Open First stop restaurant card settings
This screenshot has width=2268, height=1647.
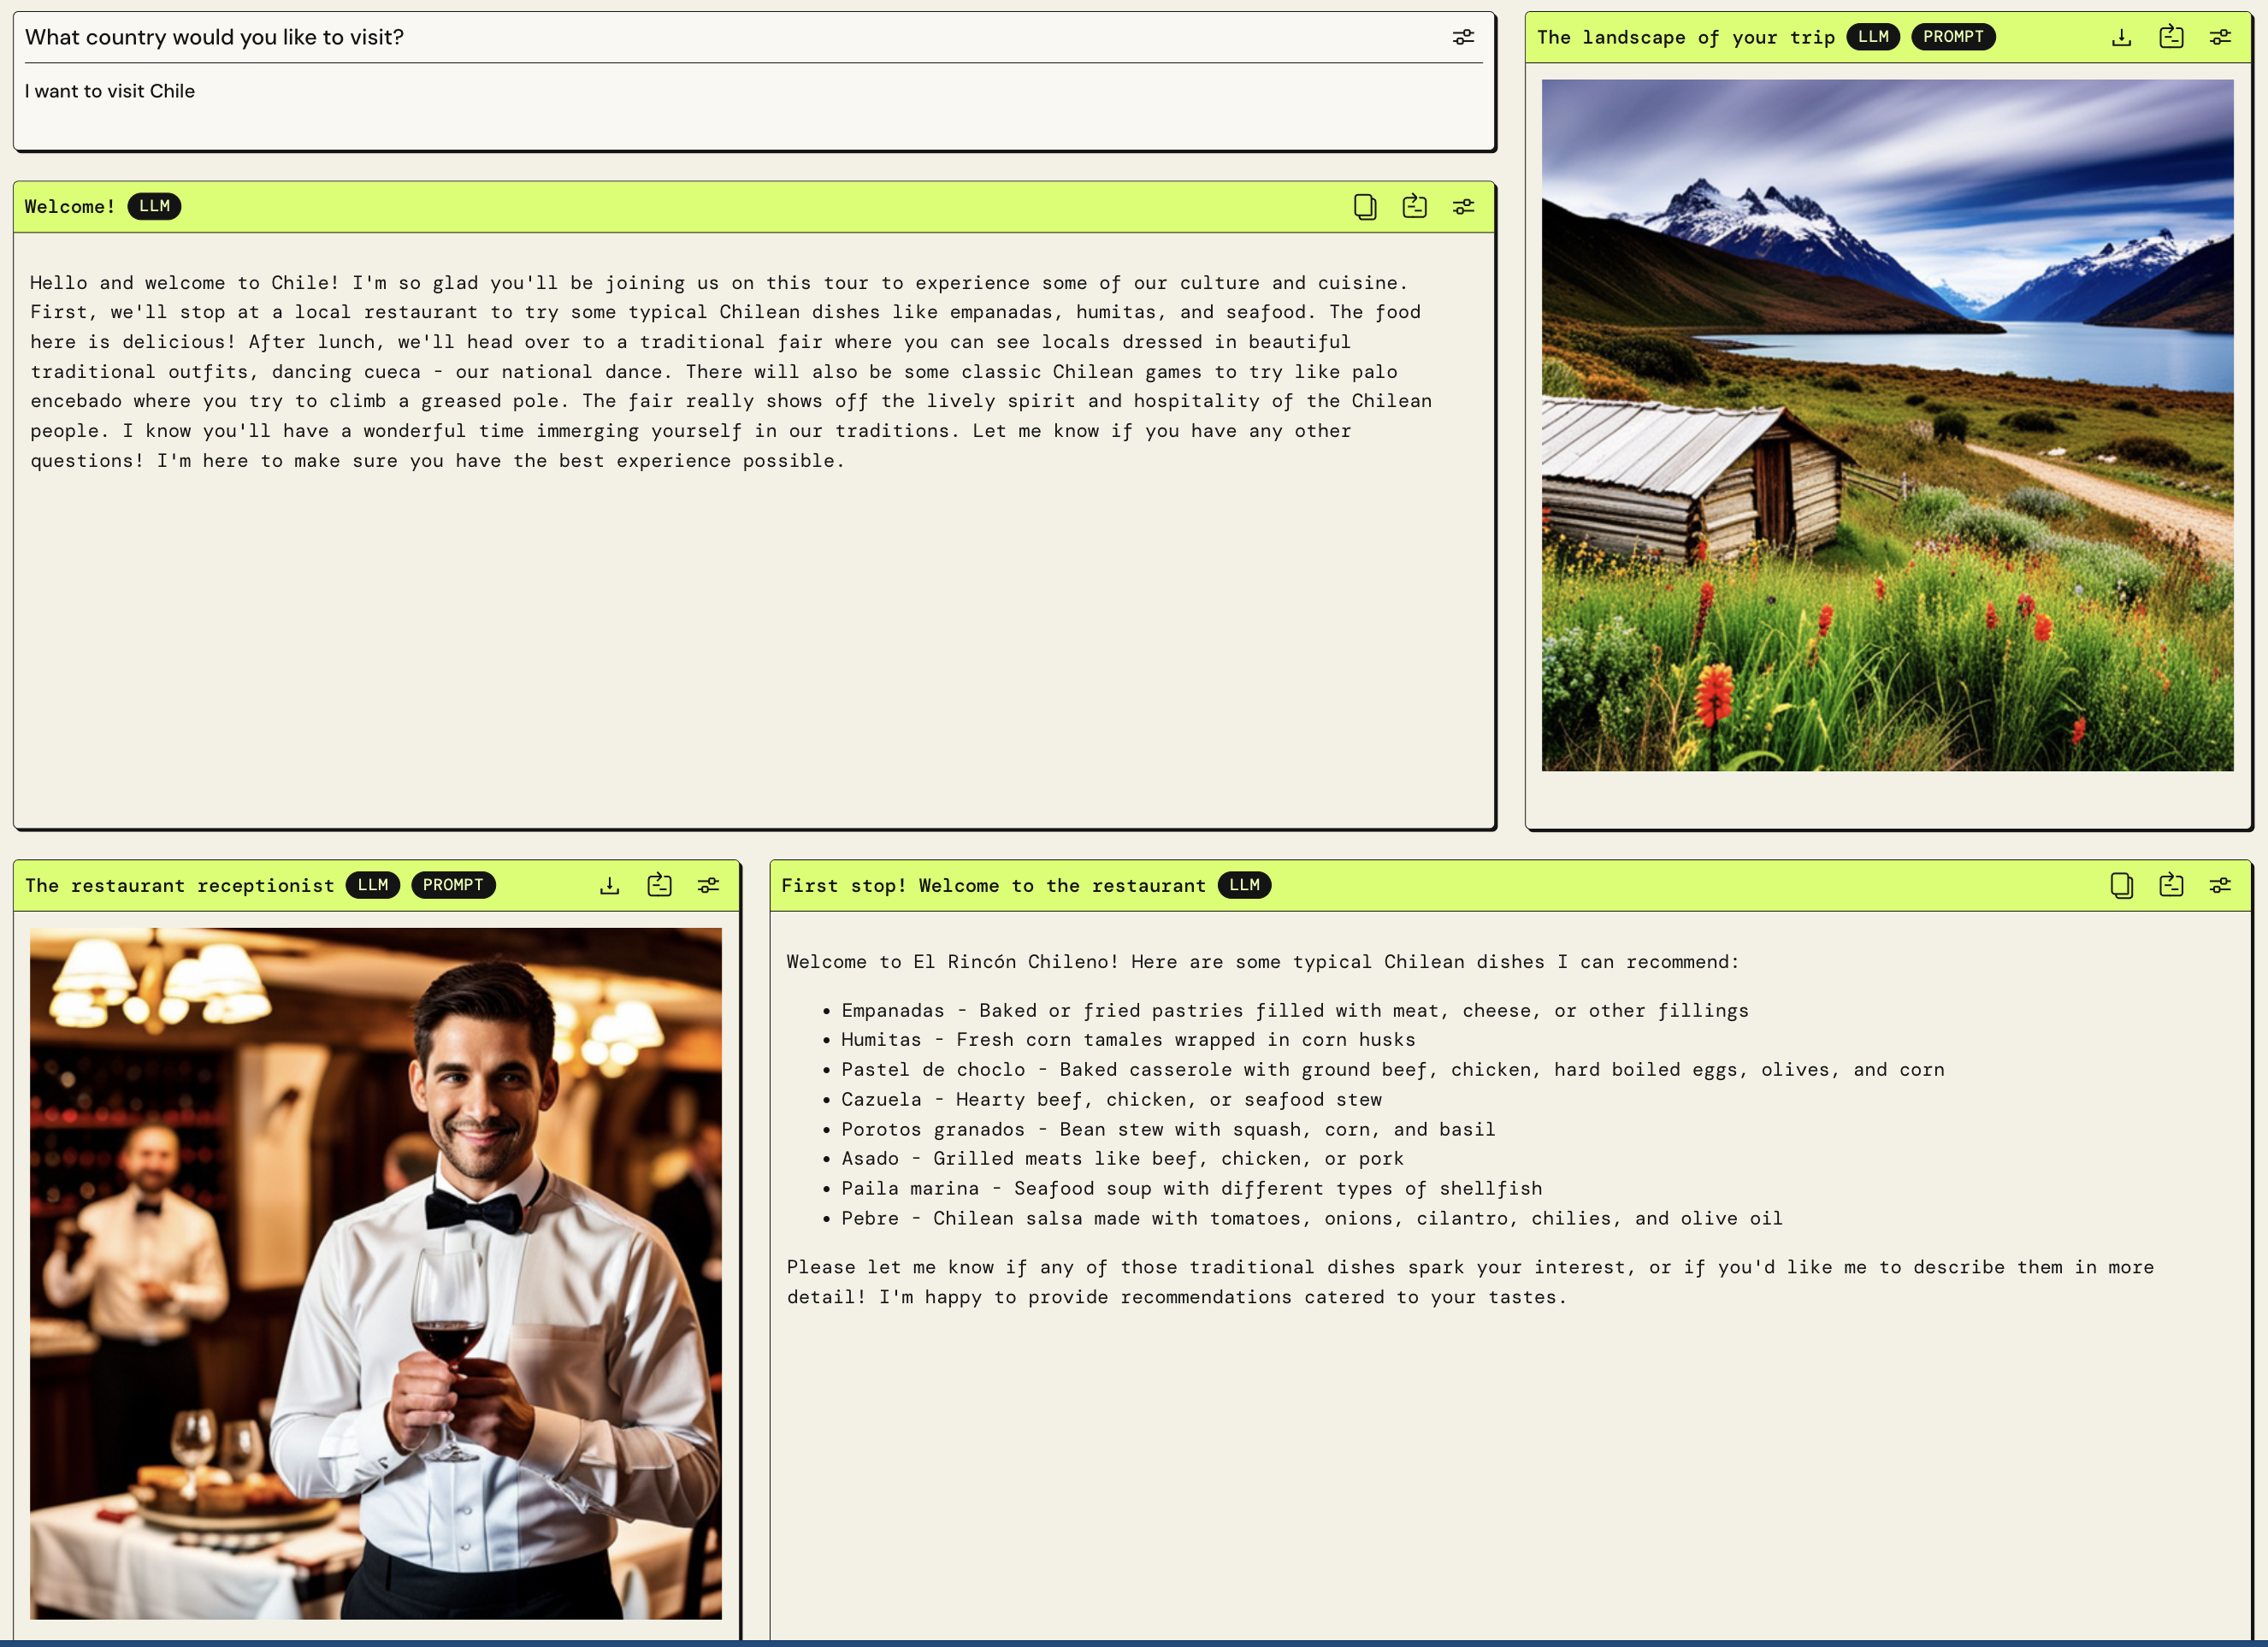pyautogui.click(x=2220, y=885)
